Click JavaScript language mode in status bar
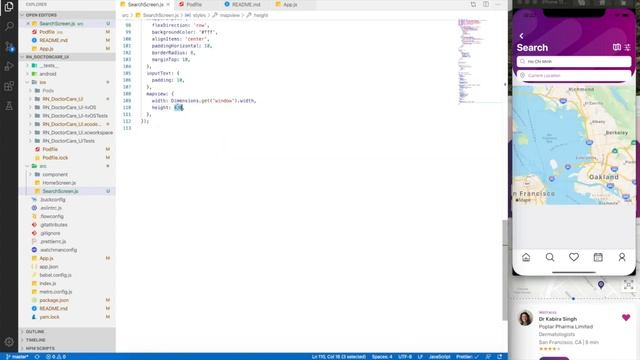Screen dimensions: 640x360 [439, 357]
